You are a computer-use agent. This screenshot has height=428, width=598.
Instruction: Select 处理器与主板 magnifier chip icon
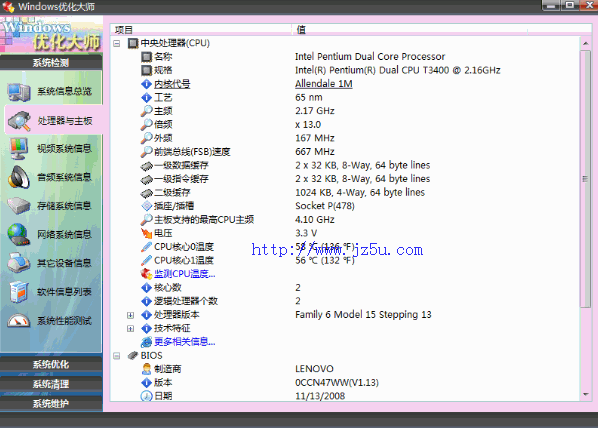tap(19, 121)
